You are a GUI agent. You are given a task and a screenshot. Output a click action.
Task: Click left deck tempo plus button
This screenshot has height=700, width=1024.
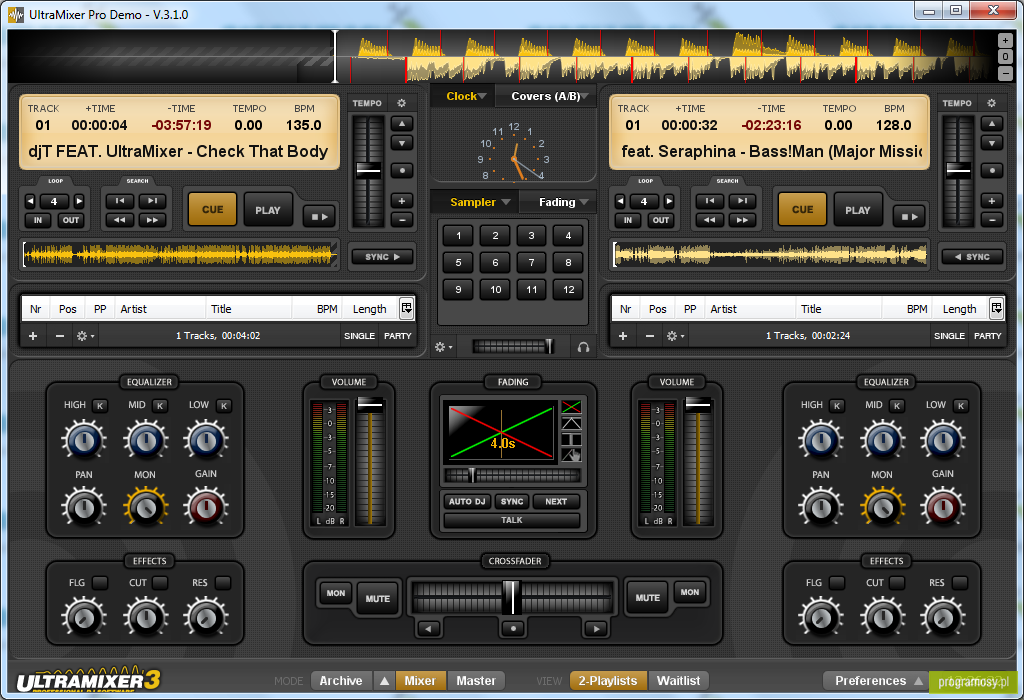[x=402, y=201]
